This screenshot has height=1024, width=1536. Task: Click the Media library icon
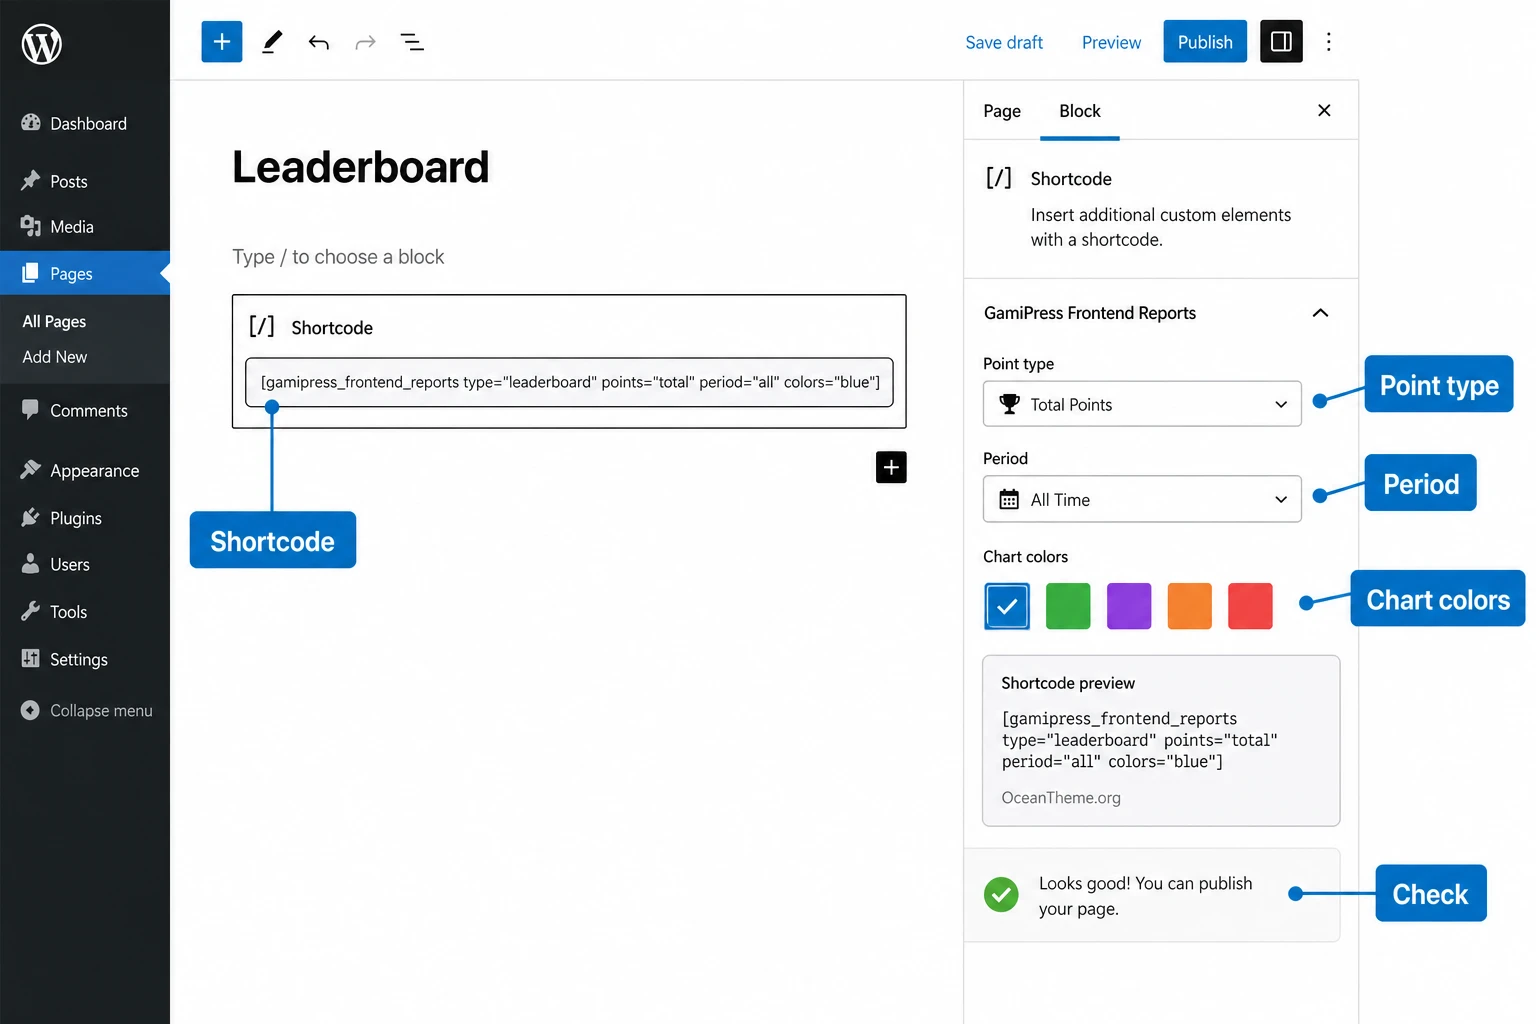31,226
